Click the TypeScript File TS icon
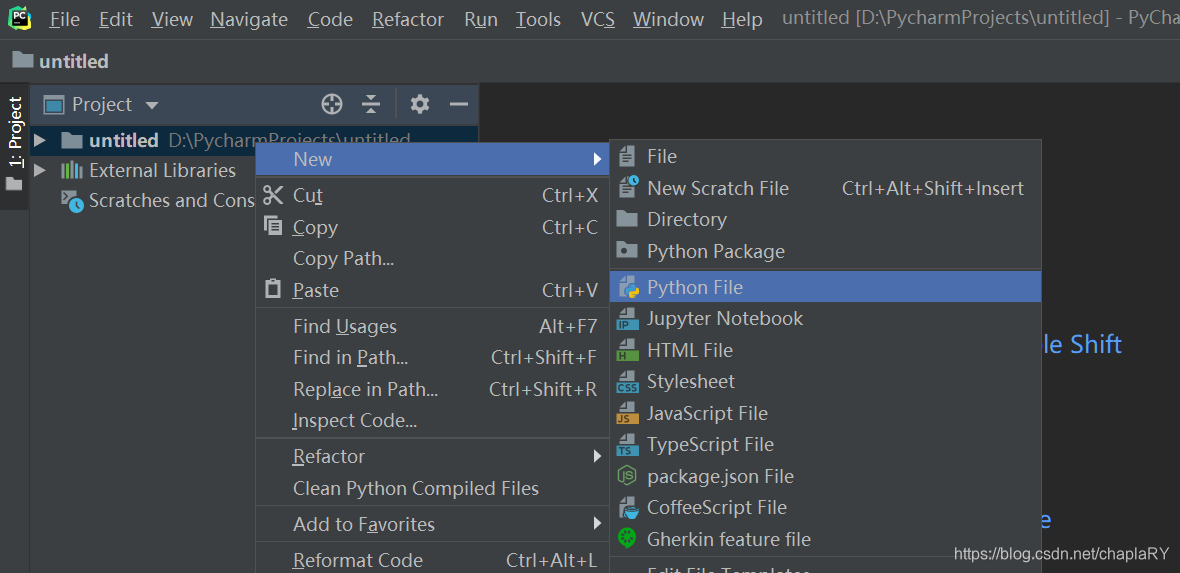Screen dimensions: 1180x573 pos(628,445)
